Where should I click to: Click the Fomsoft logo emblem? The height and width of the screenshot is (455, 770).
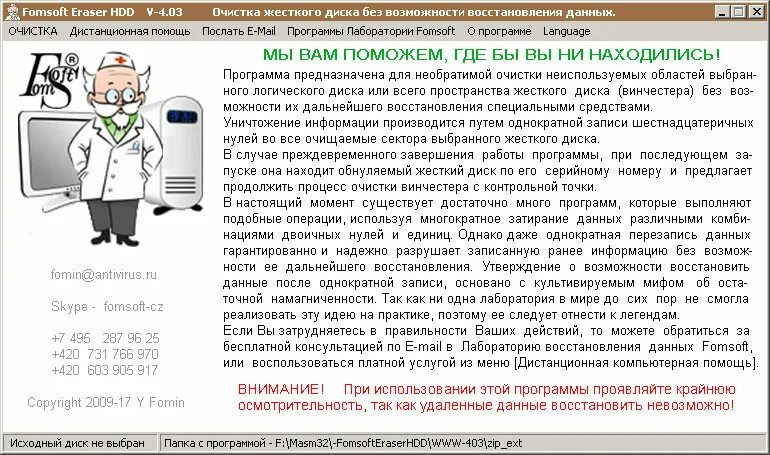point(49,80)
